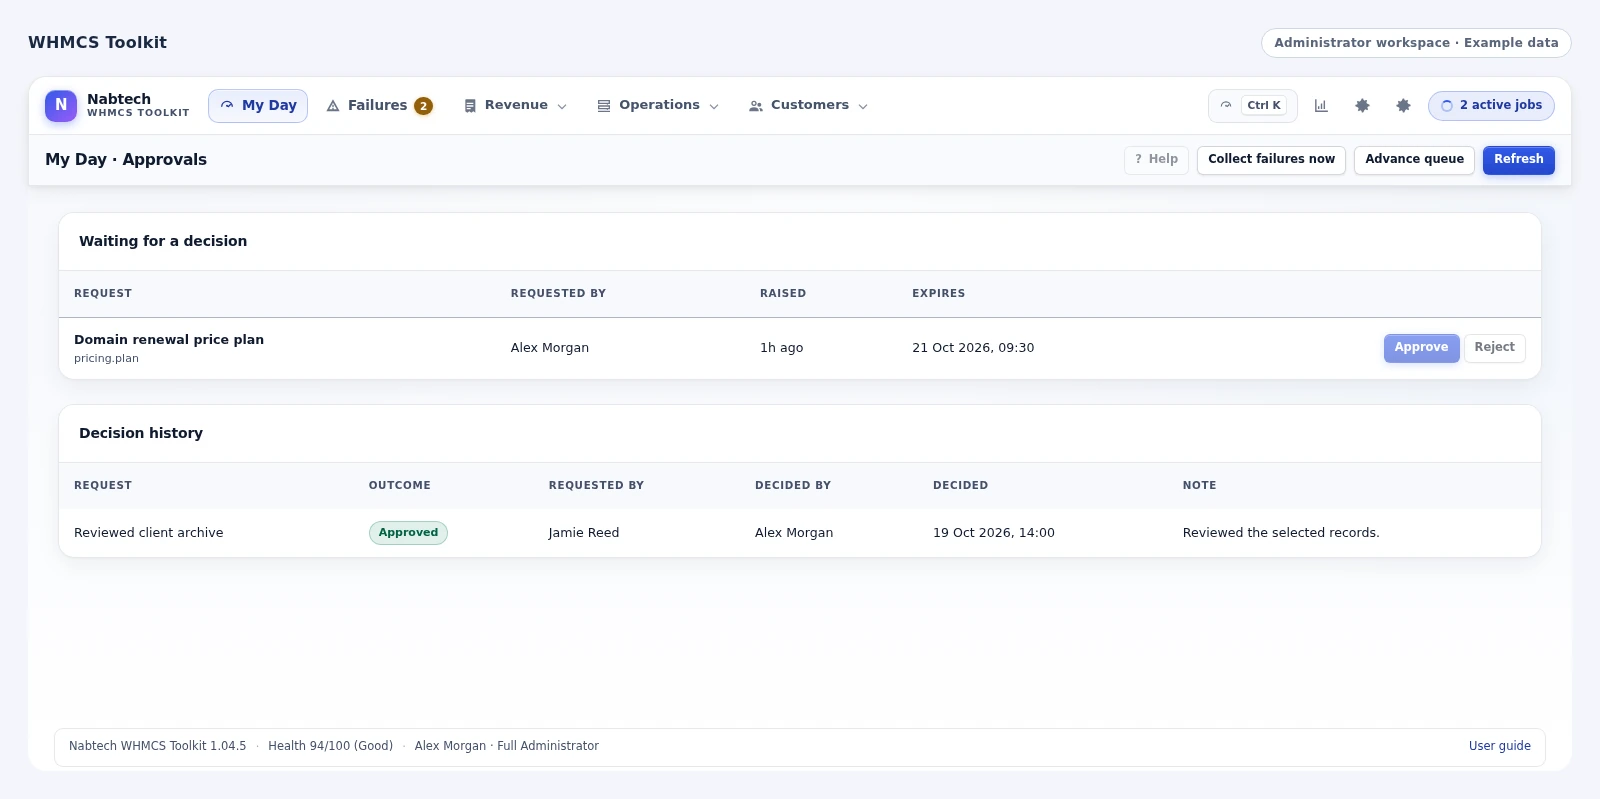Reject the Domain renewal price plan request
Viewport: 1600px width, 799px height.
tap(1494, 348)
